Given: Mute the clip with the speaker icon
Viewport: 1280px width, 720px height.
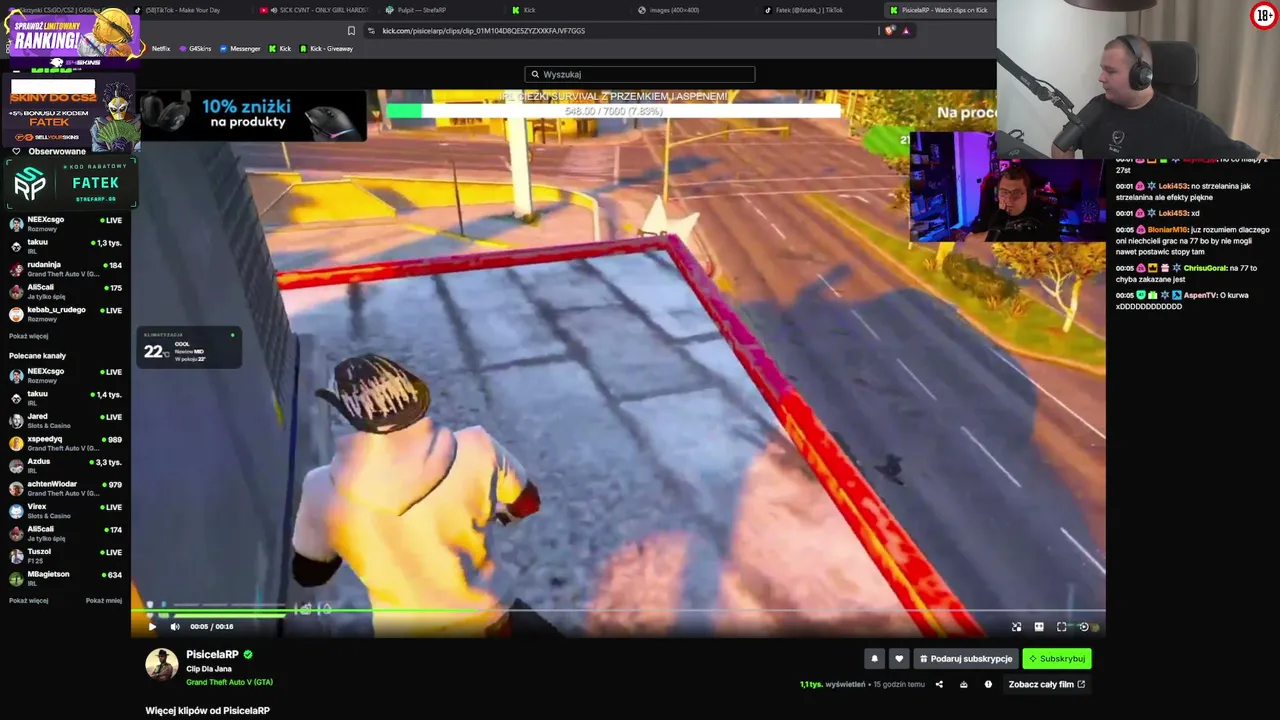Looking at the screenshot, I should (x=175, y=627).
